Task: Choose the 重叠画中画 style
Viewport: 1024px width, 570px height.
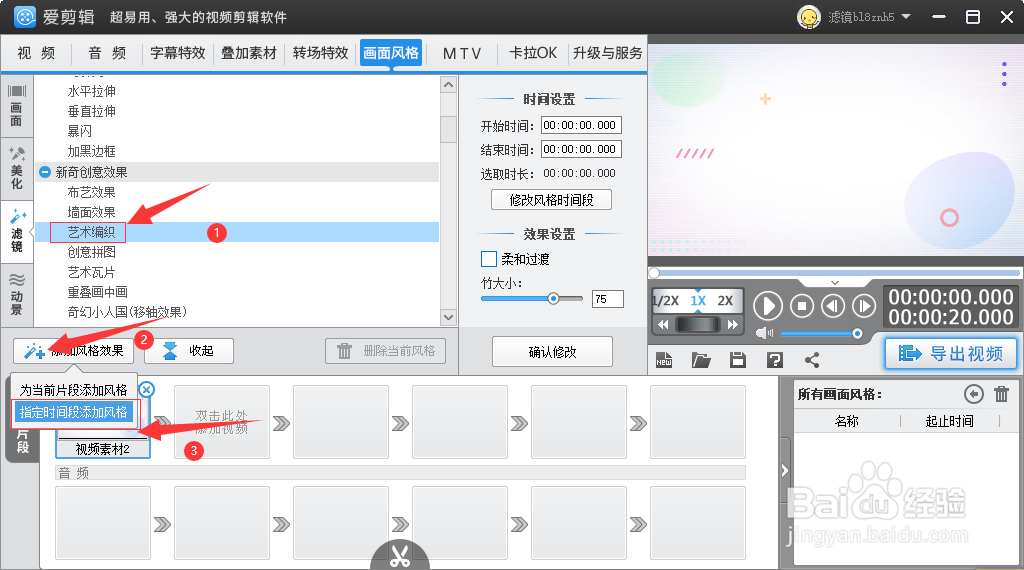Action: point(97,293)
